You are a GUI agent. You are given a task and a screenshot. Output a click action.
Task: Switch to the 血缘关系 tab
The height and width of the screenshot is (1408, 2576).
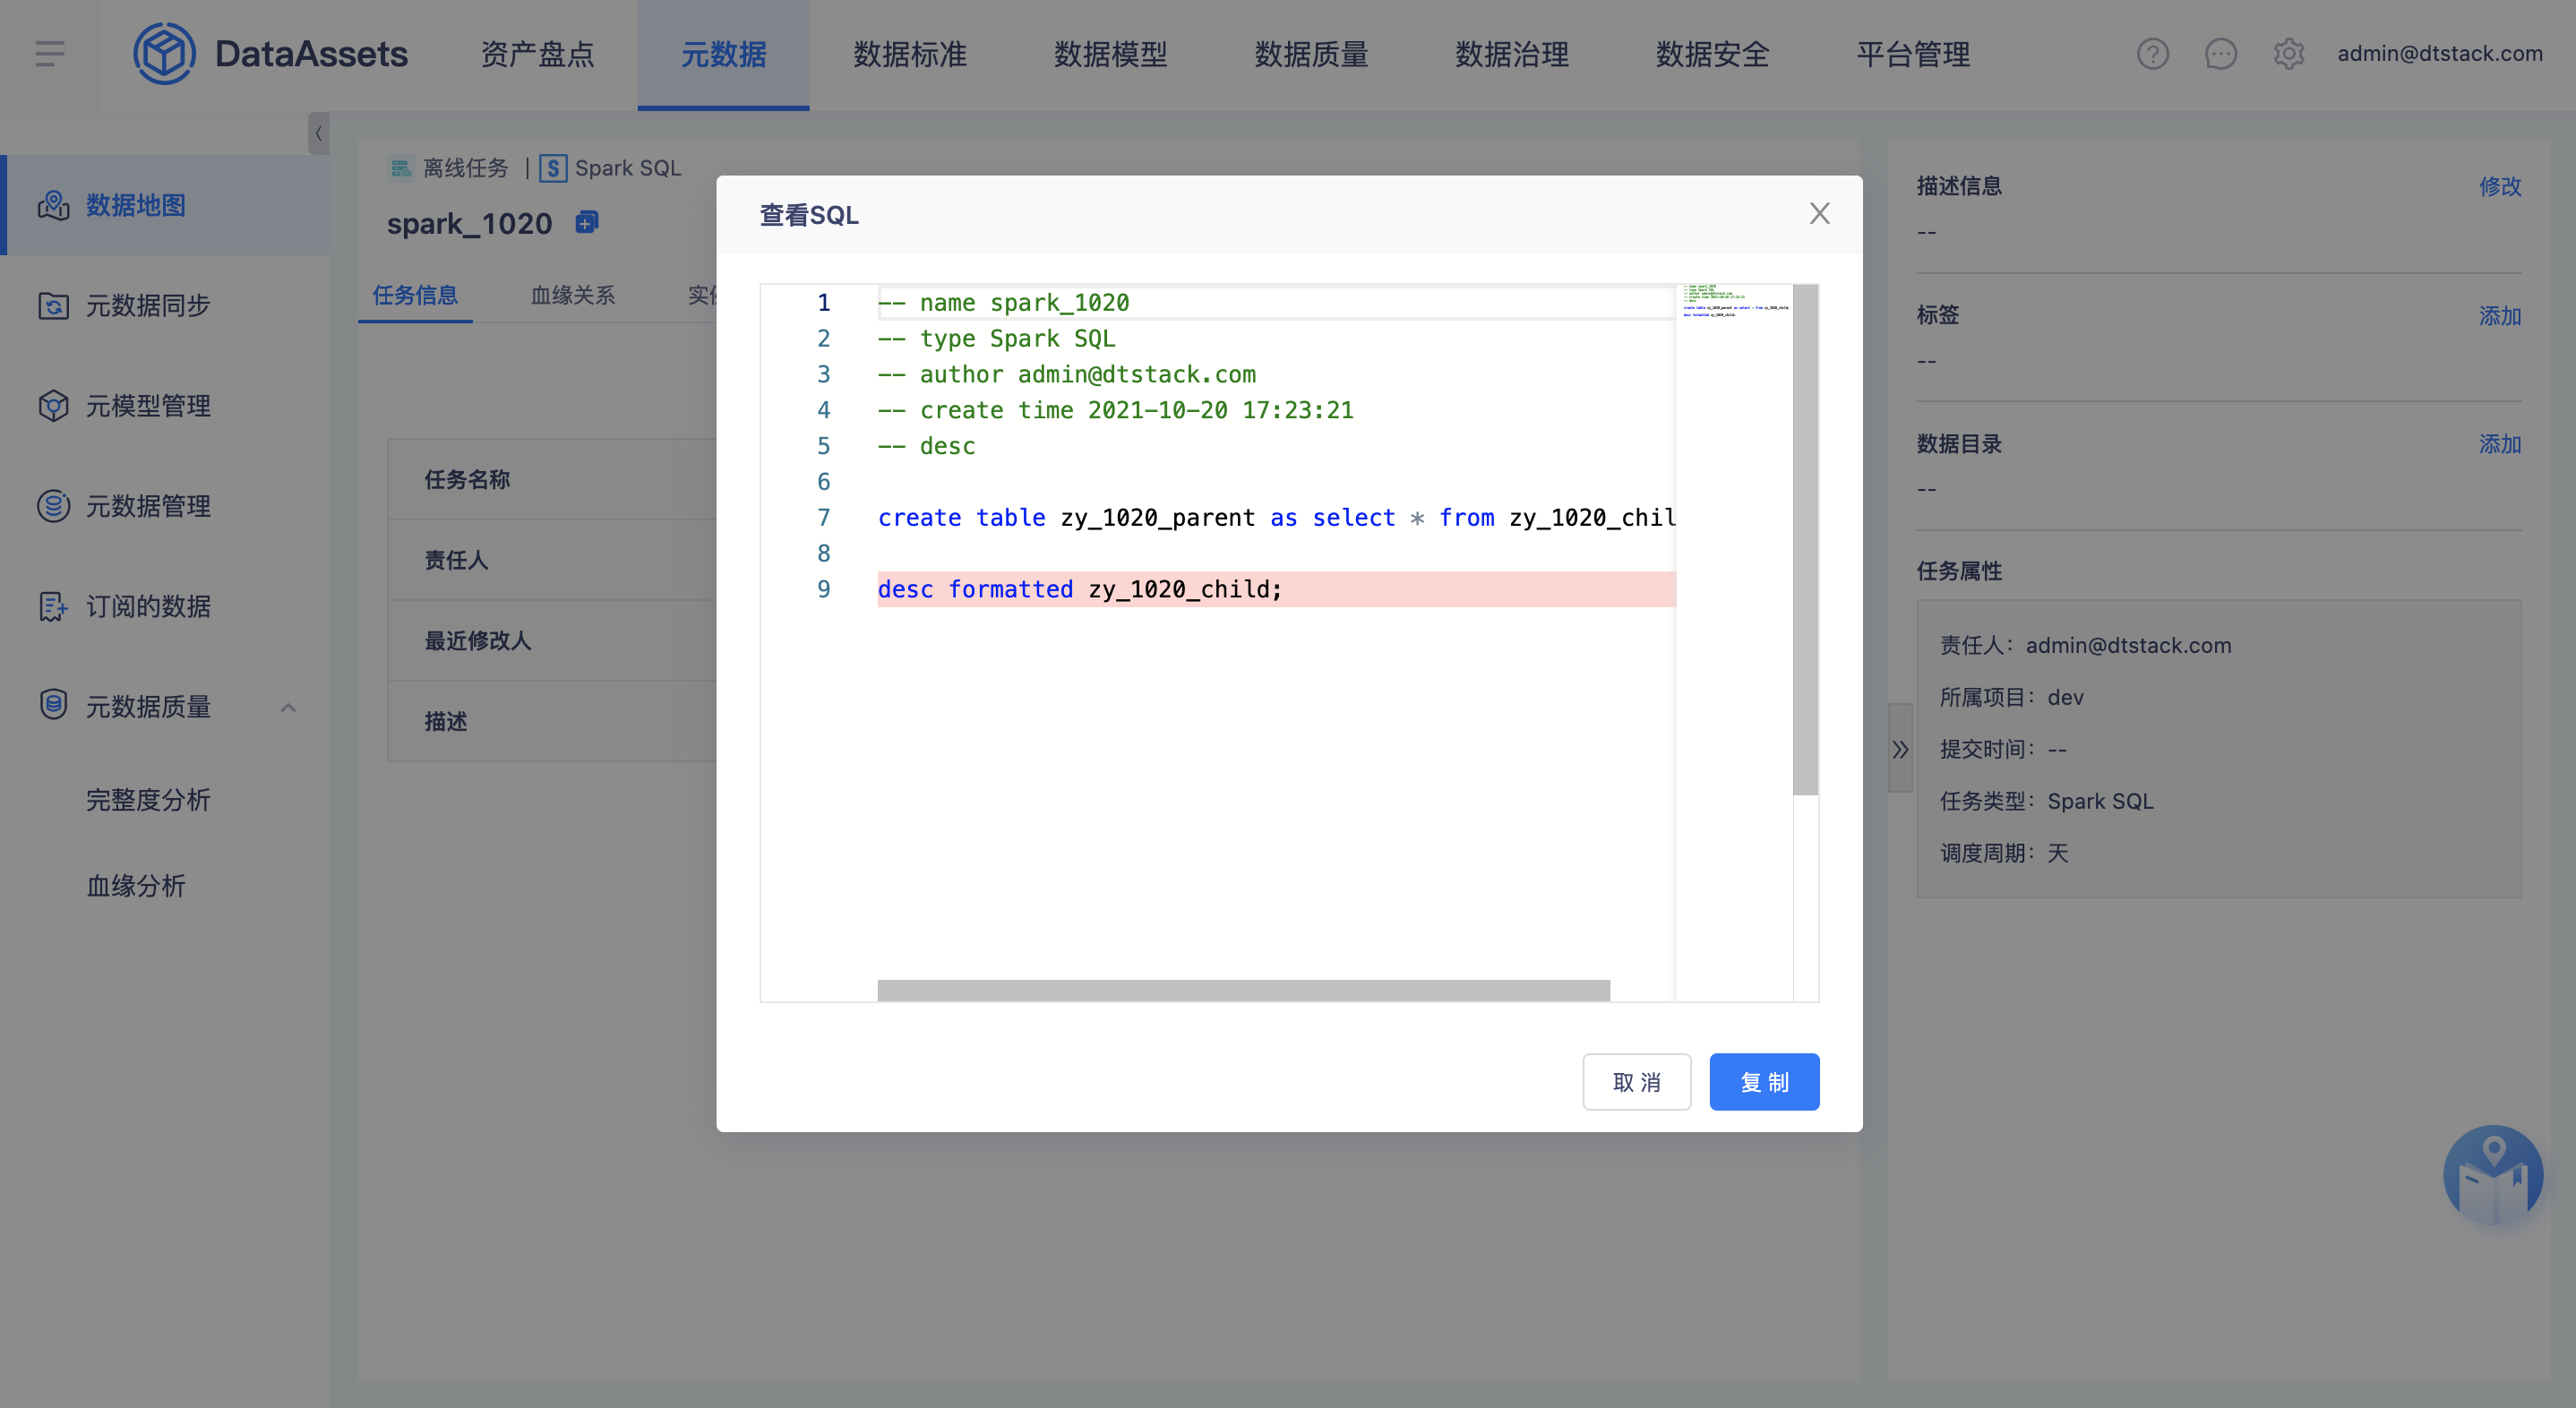573,295
